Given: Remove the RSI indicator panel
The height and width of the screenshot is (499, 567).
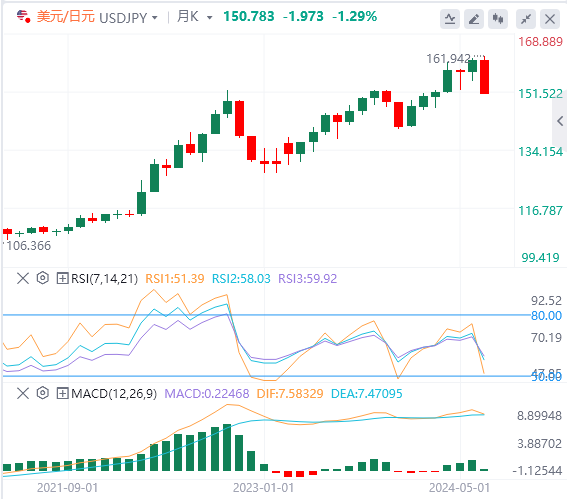Looking at the screenshot, I should [x=23, y=278].
